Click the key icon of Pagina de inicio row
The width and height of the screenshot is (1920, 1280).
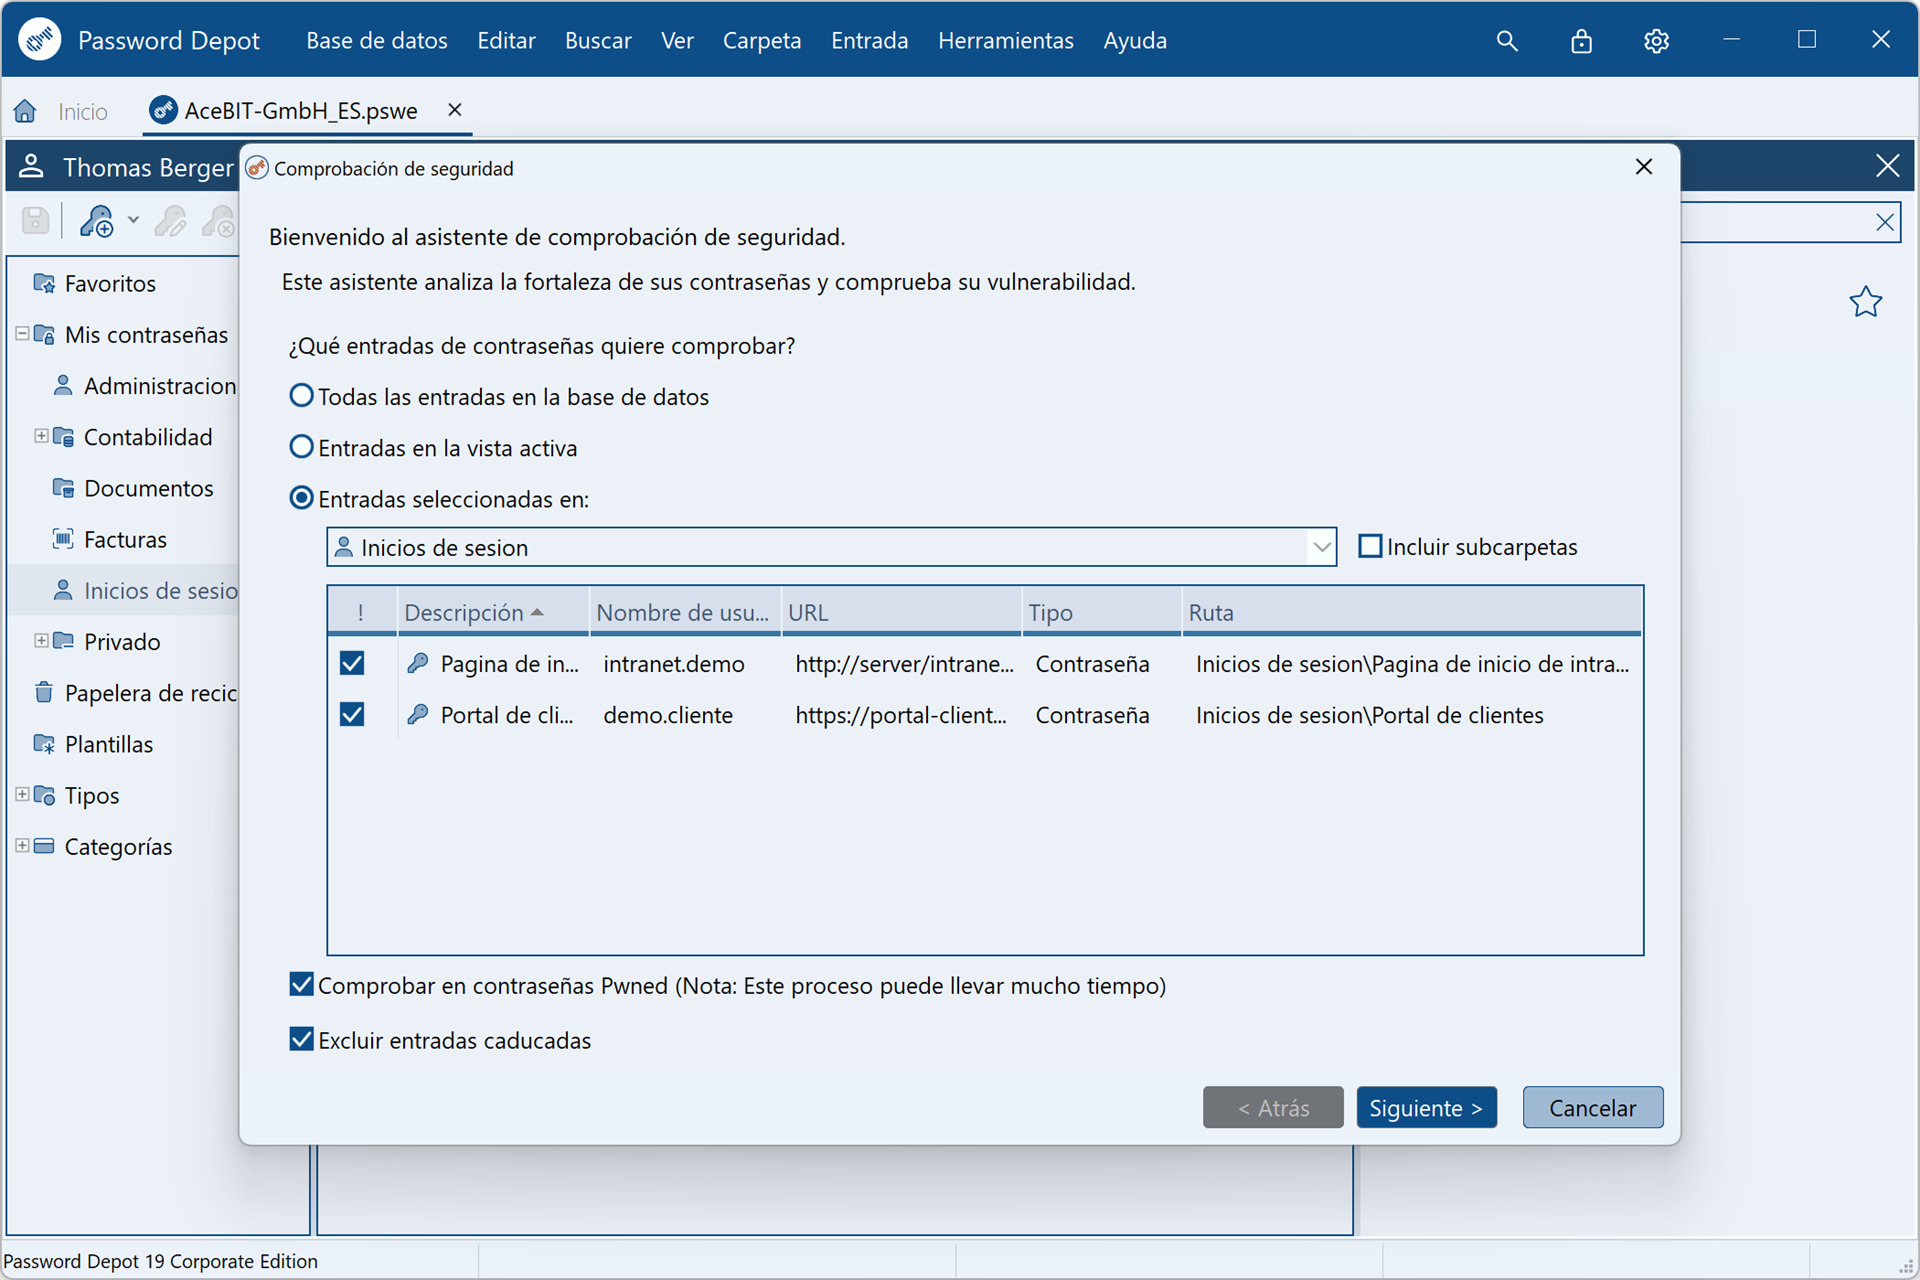(418, 663)
